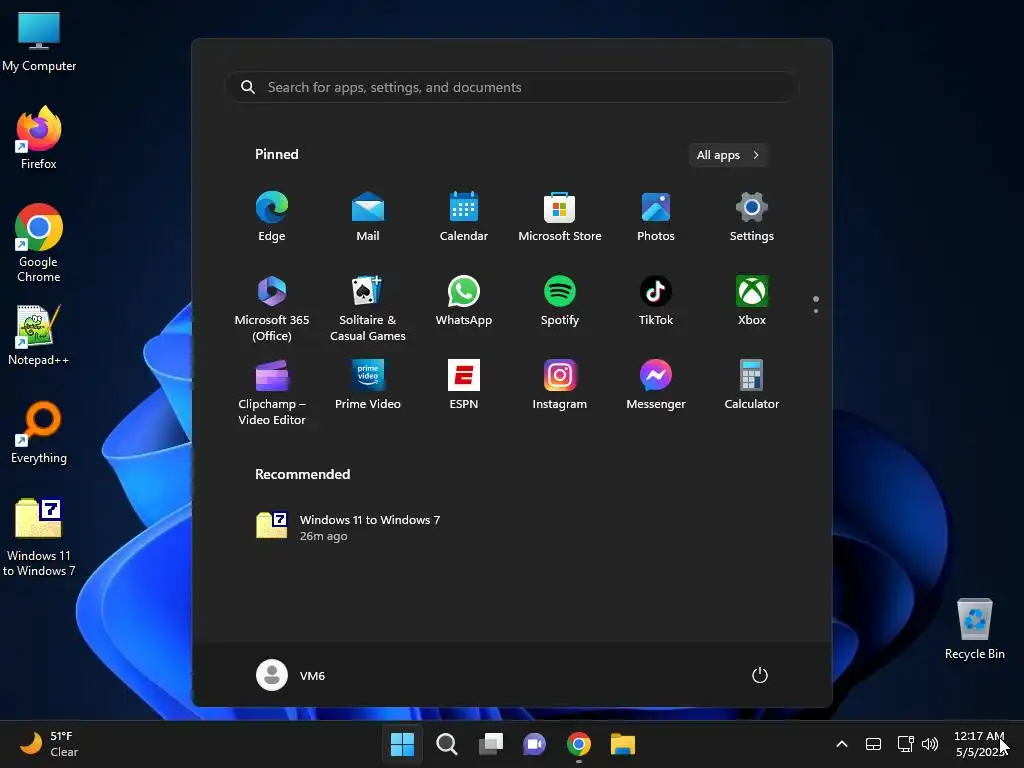Open Chat from the taskbar

coord(534,744)
